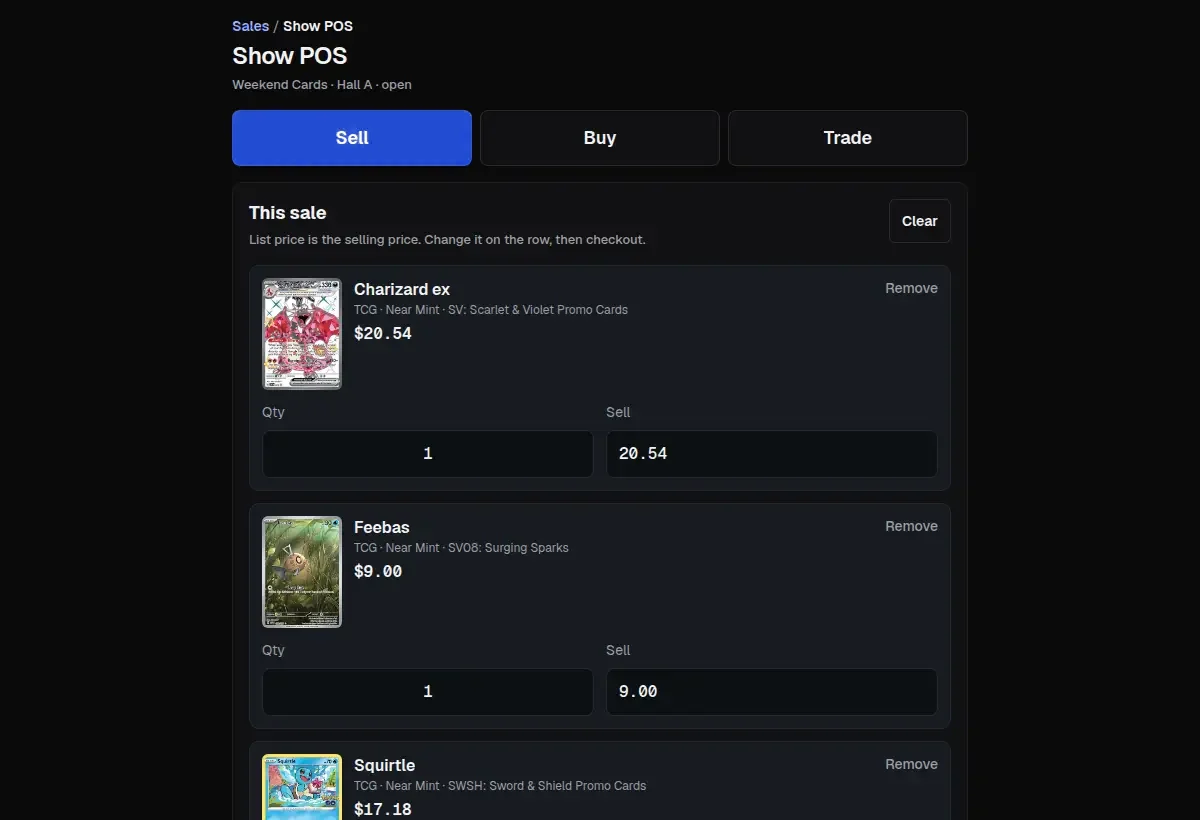Select the Squirtle card title
Viewport: 1200px width, 820px height.
[385, 765]
